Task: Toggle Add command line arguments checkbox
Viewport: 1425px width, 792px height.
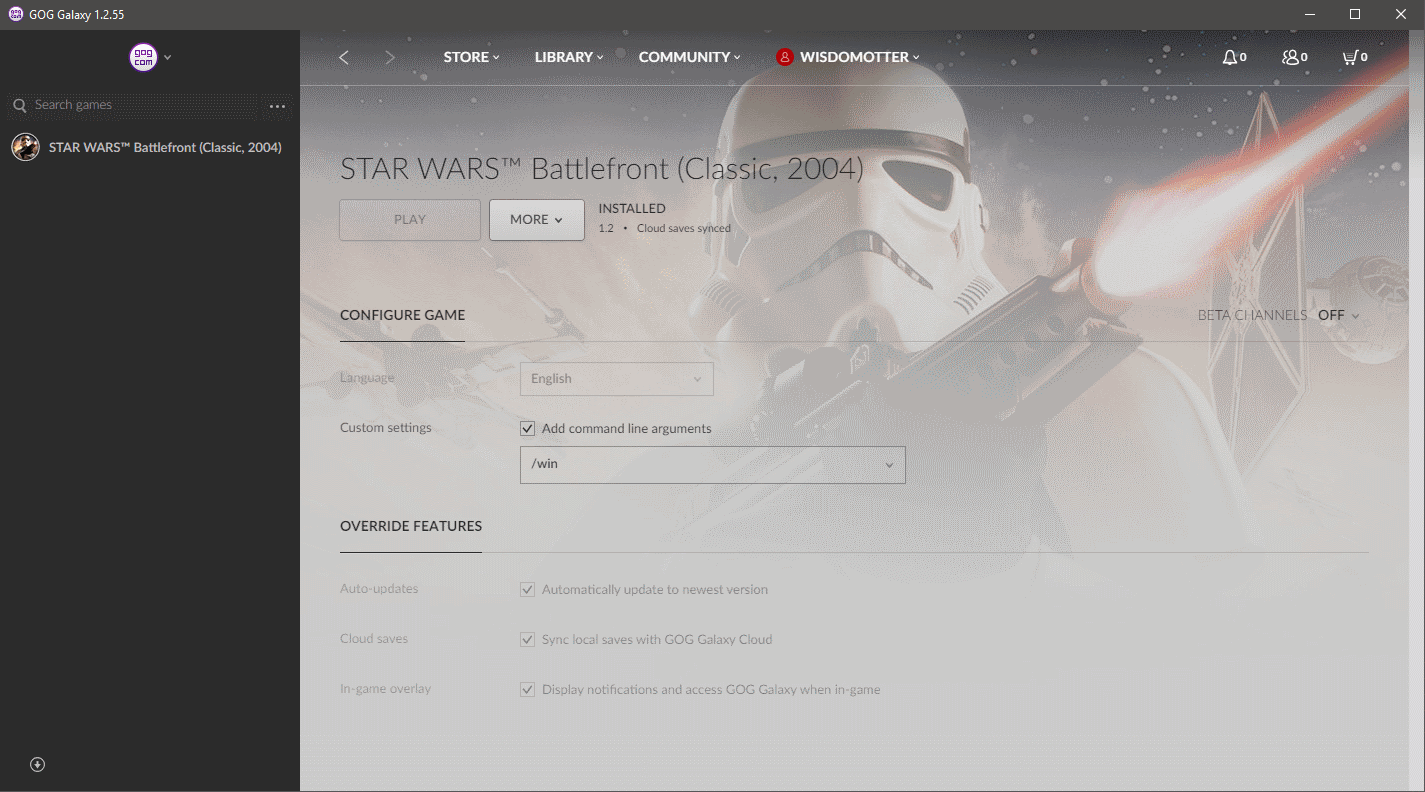Action: point(528,428)
